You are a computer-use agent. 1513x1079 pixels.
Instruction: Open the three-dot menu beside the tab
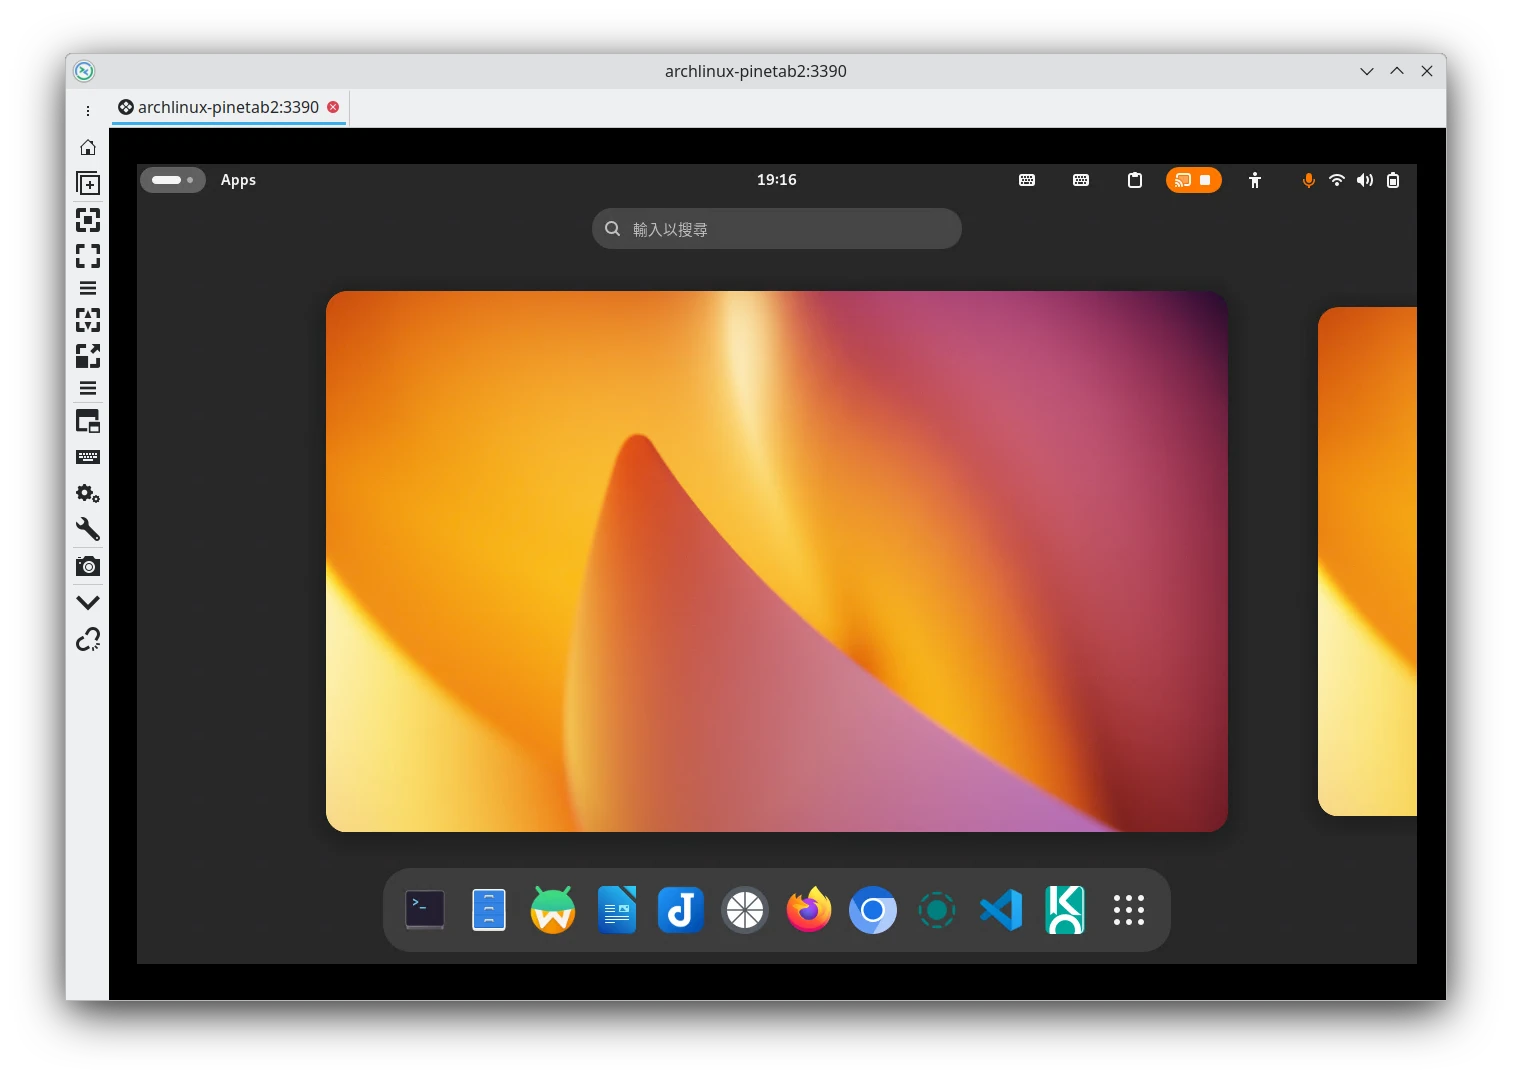pos(88,111)
